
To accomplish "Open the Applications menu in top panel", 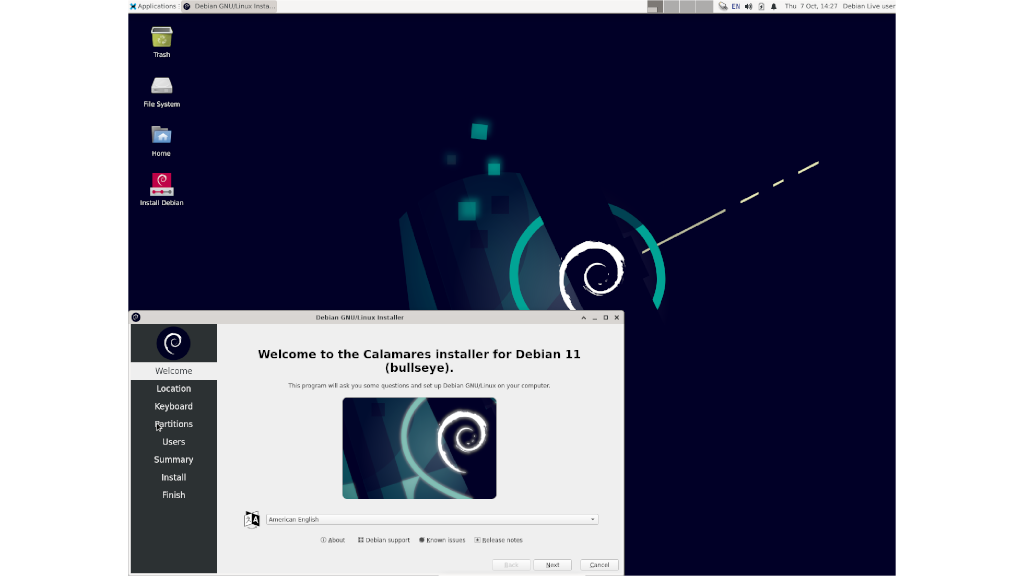I will click(153, 6).
